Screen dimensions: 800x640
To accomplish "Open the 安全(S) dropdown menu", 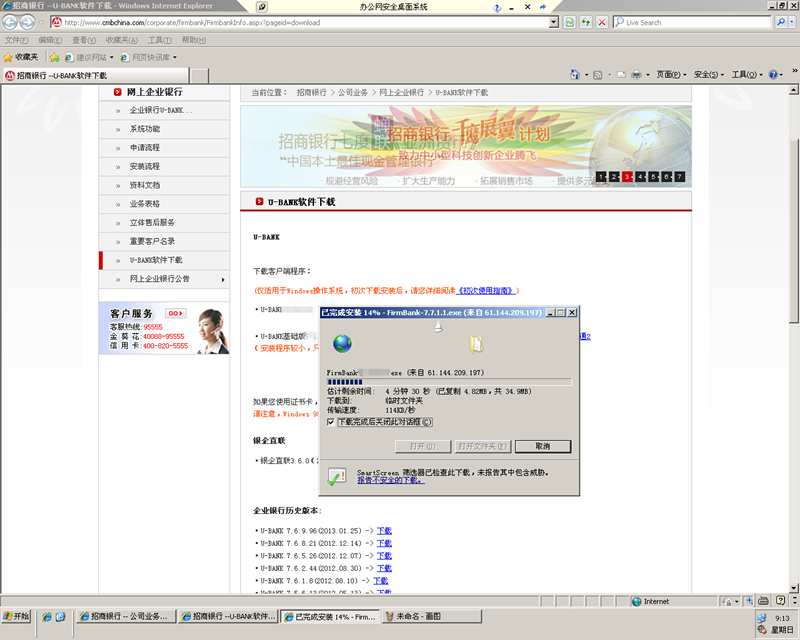I will (709, 75).
